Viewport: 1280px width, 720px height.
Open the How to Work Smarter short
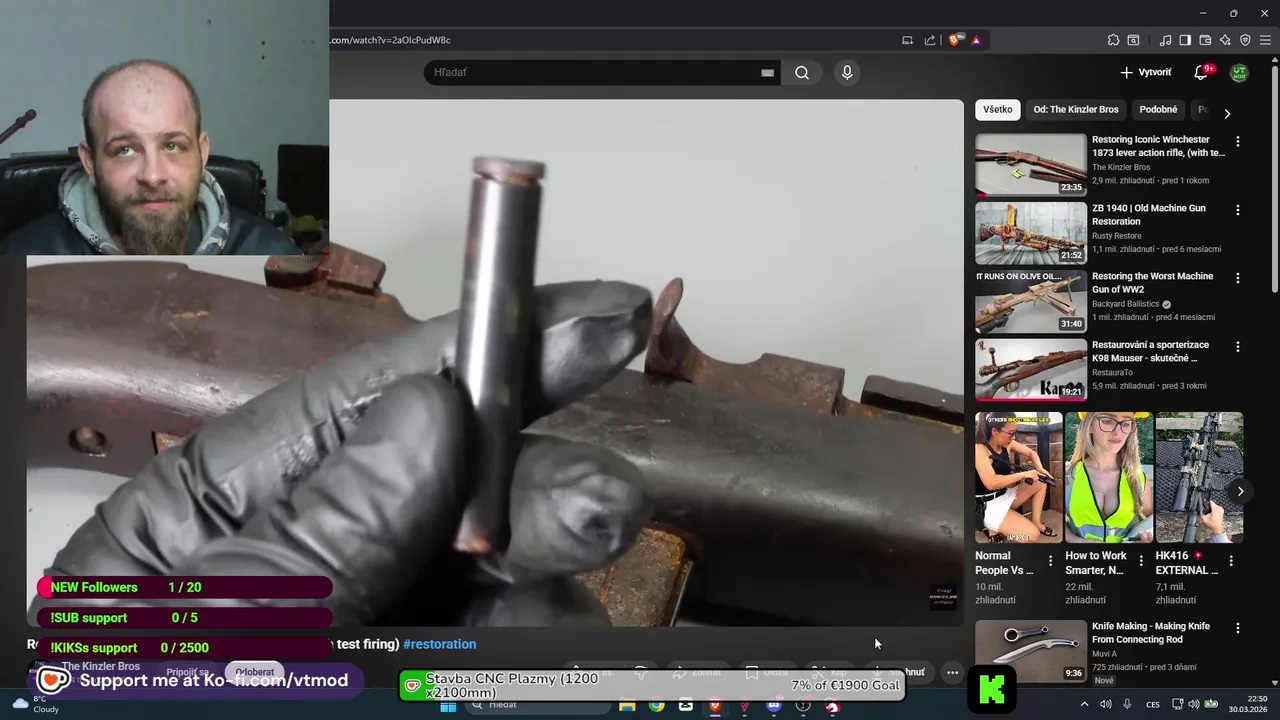pyautogui.click(x=1109, y=477)
